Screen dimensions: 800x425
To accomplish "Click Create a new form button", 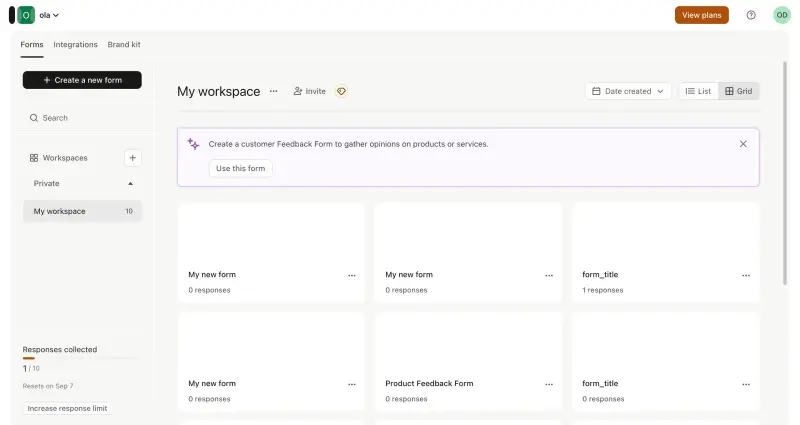I will coord(82,80).
